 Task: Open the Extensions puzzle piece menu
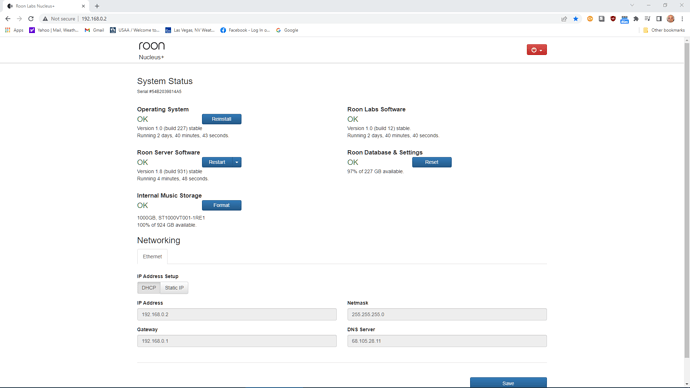[x=636, y=19]
